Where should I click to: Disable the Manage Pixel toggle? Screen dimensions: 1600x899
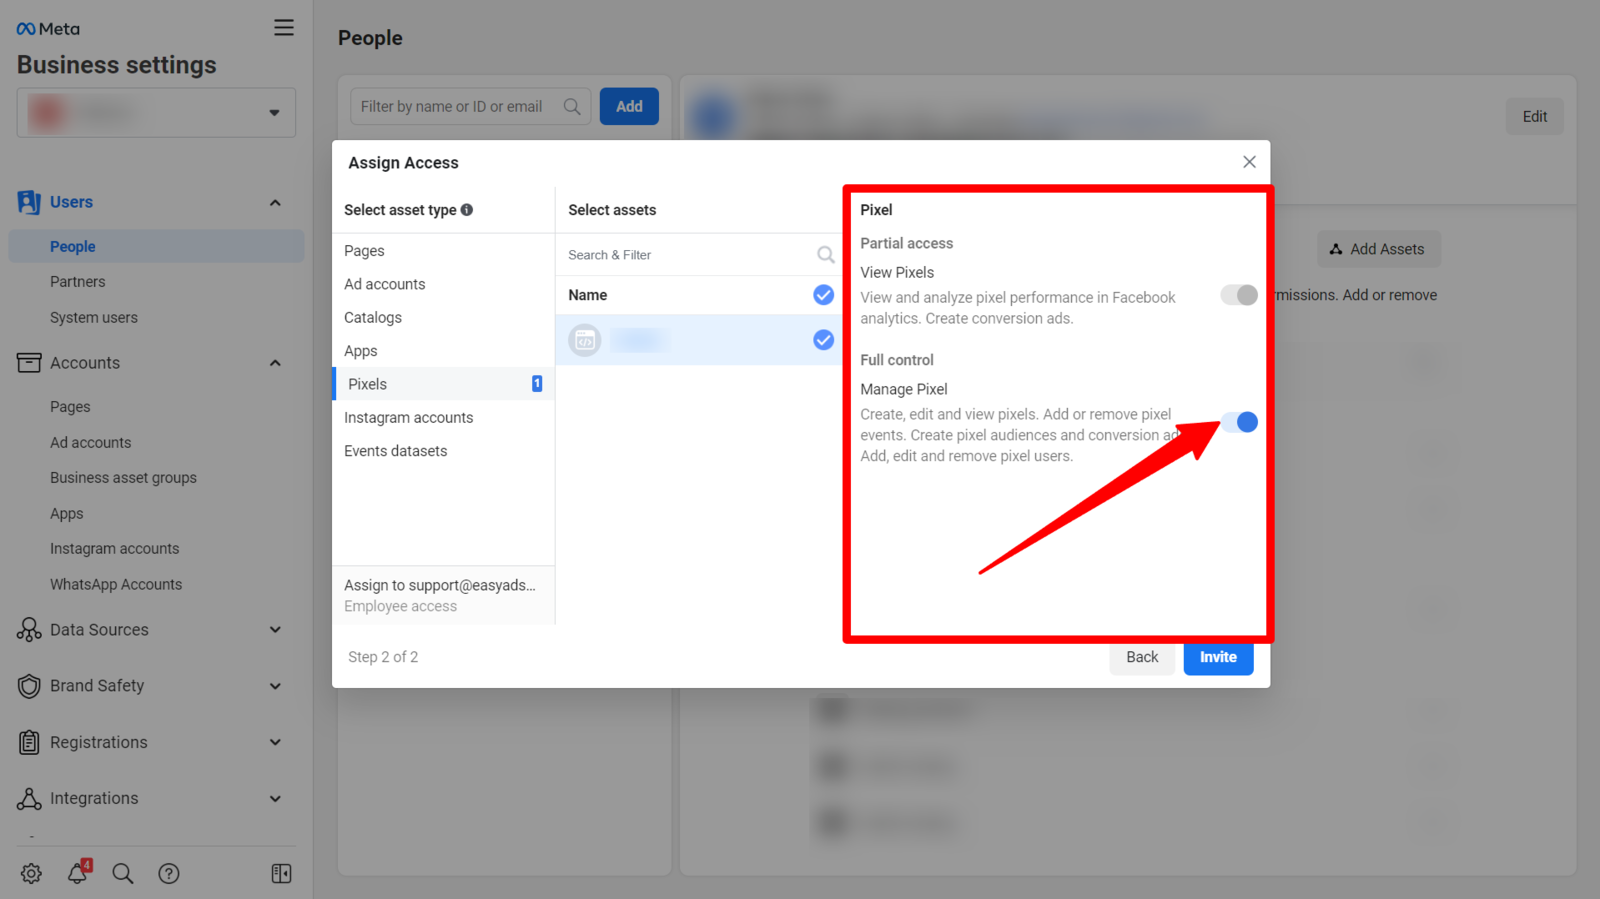(x=1238, y=422)
